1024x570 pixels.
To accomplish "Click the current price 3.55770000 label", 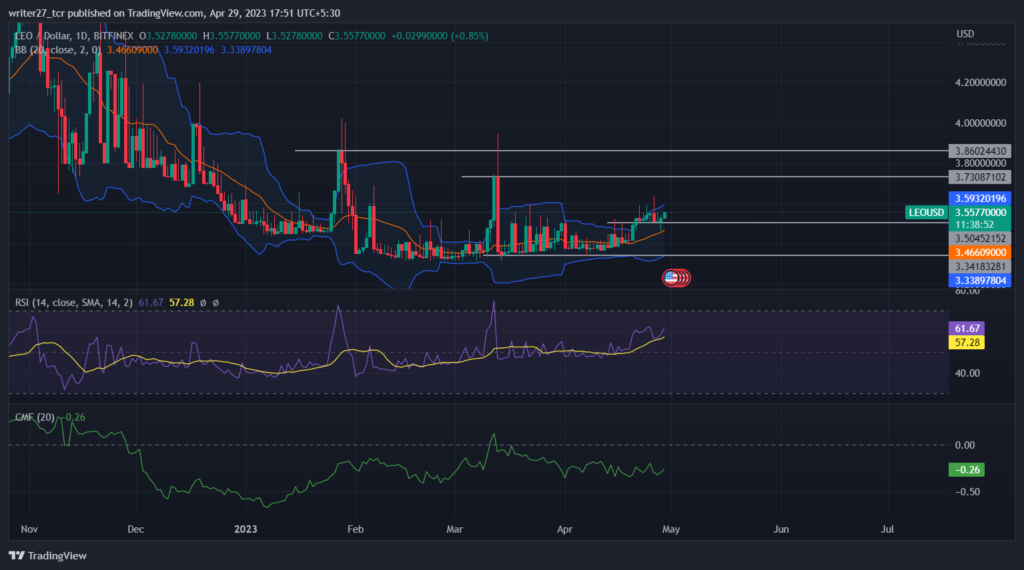I will [980, 212].
